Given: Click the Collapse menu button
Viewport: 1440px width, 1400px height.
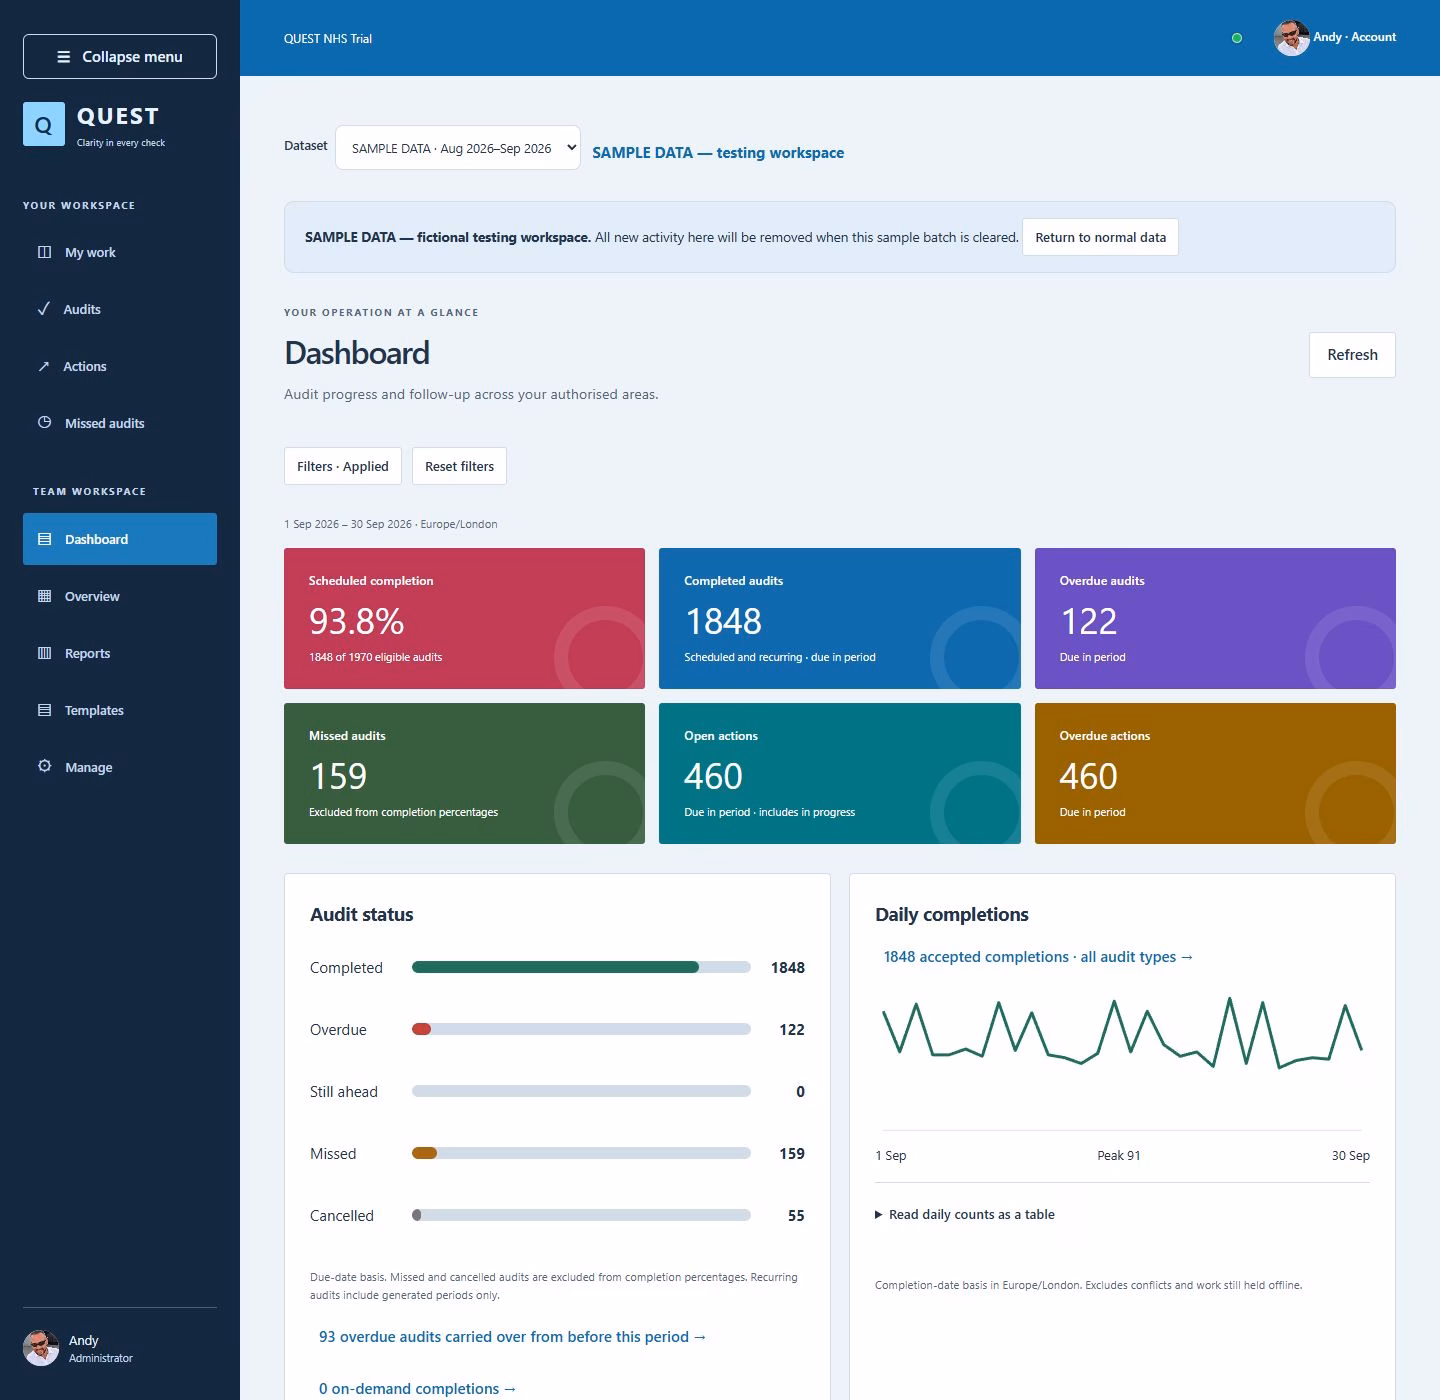Looking at the screenshot, I should (x=120, y=57).
